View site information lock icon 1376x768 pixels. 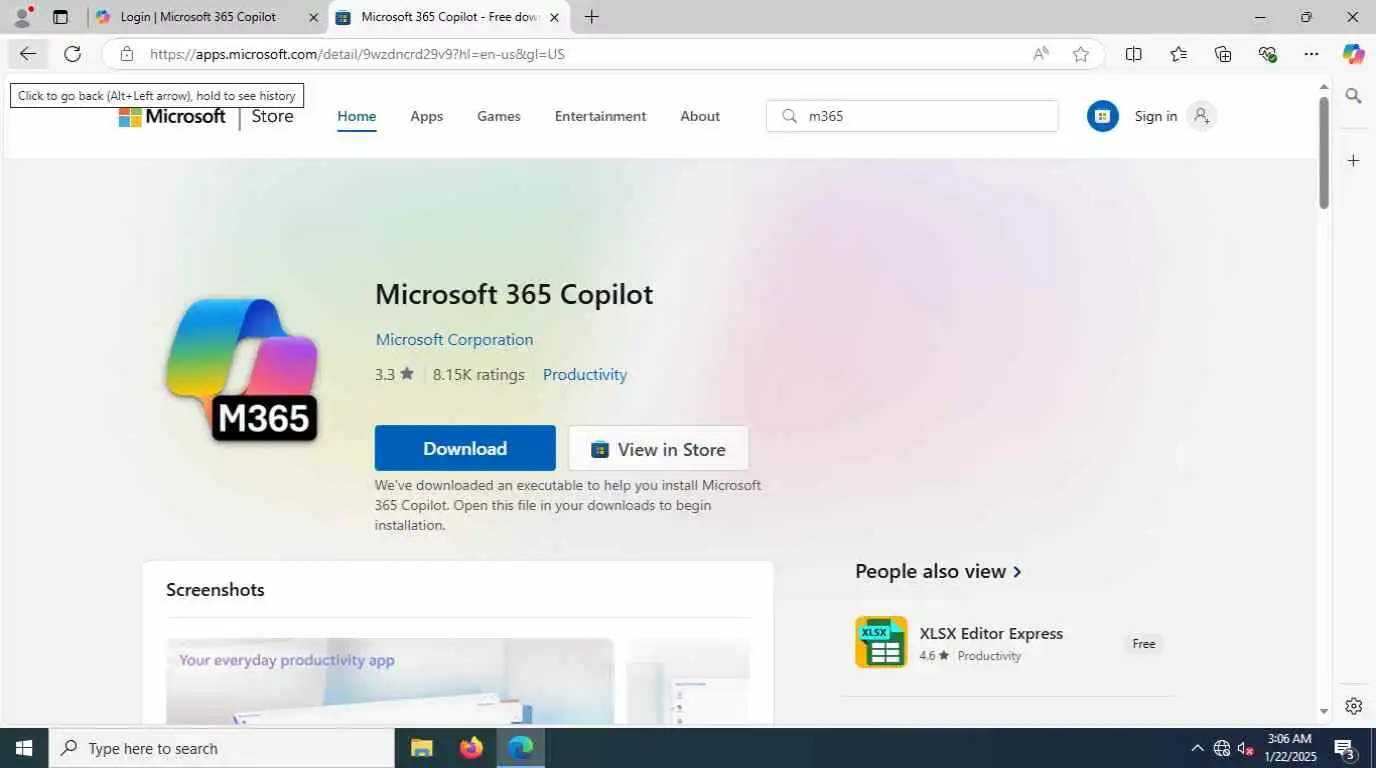(126, 54)
